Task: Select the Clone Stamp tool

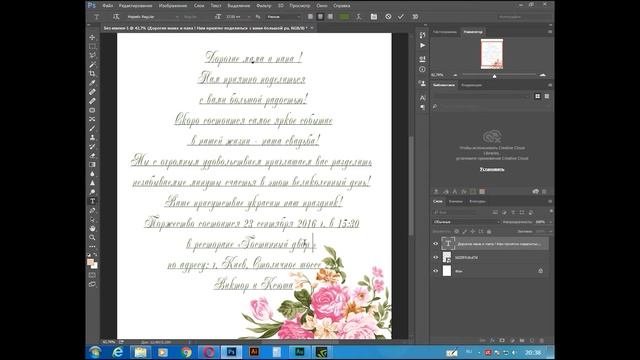Action: click(x=92, y=138)
